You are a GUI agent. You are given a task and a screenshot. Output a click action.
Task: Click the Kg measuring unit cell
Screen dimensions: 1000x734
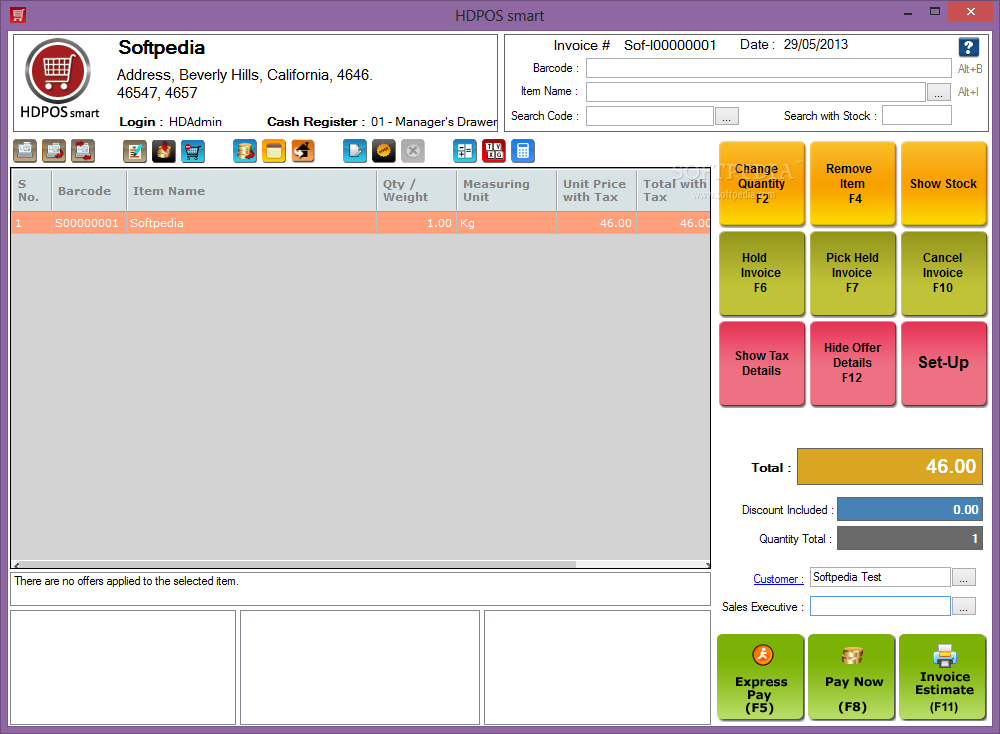point(506,223)
